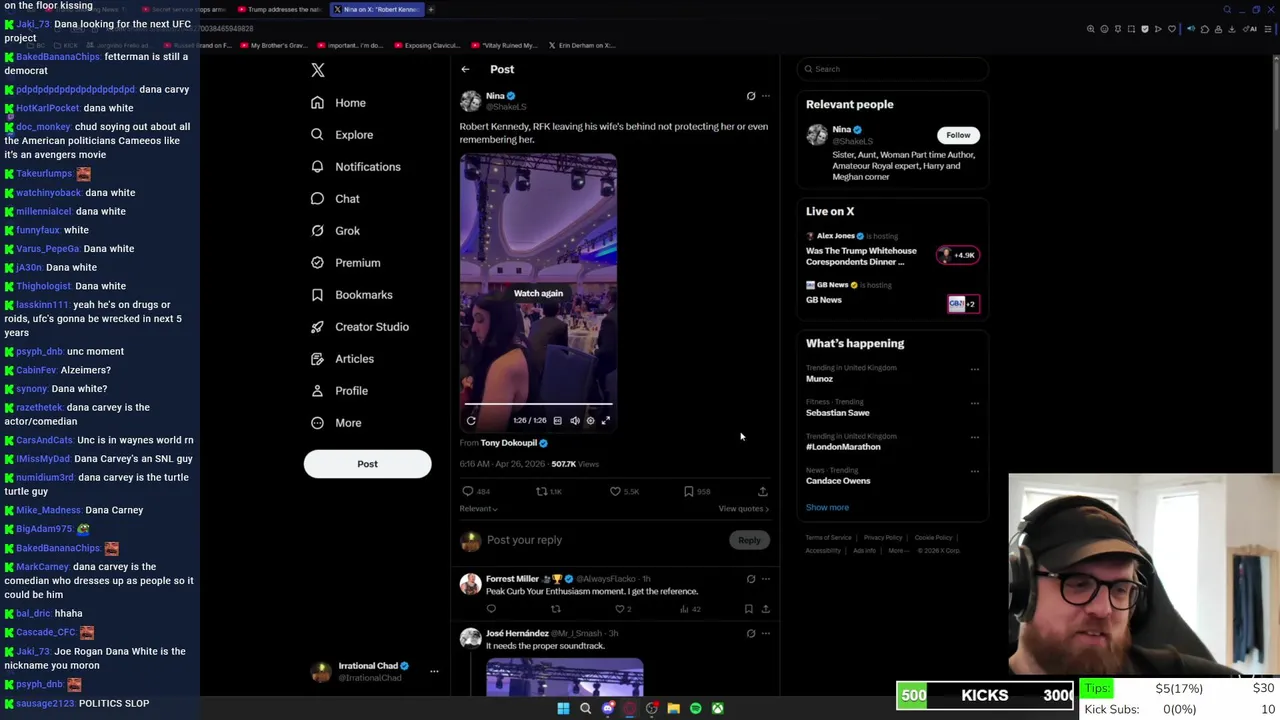Click Show more under What's happening

(x=827, y=508)
